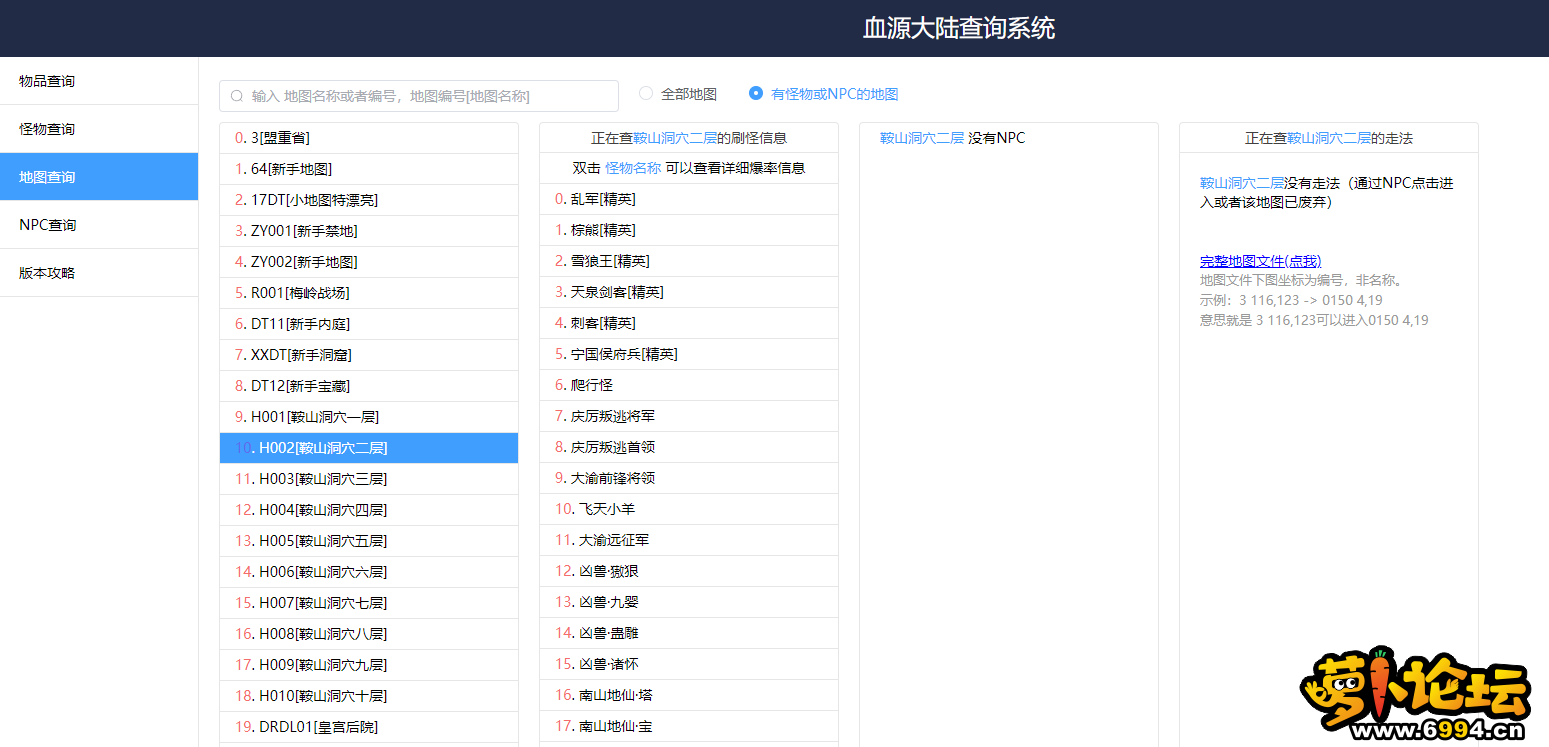Select the 有怪物或NPC的地图 radio button
The height and width of the screenshot is (747, 1549).
point(756,93)
